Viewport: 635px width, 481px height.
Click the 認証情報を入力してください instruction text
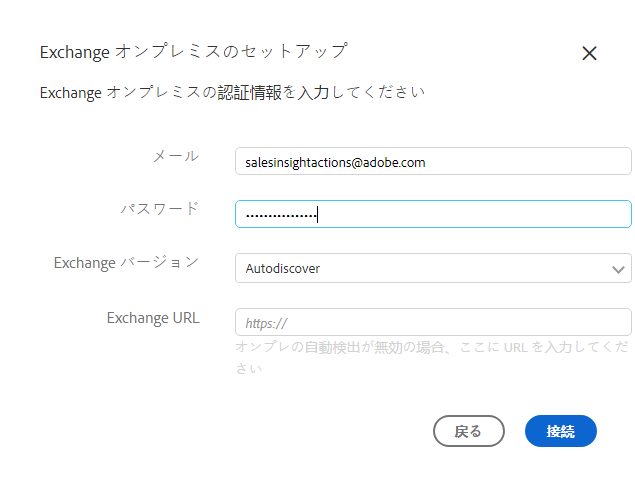(x=232, y=93)
